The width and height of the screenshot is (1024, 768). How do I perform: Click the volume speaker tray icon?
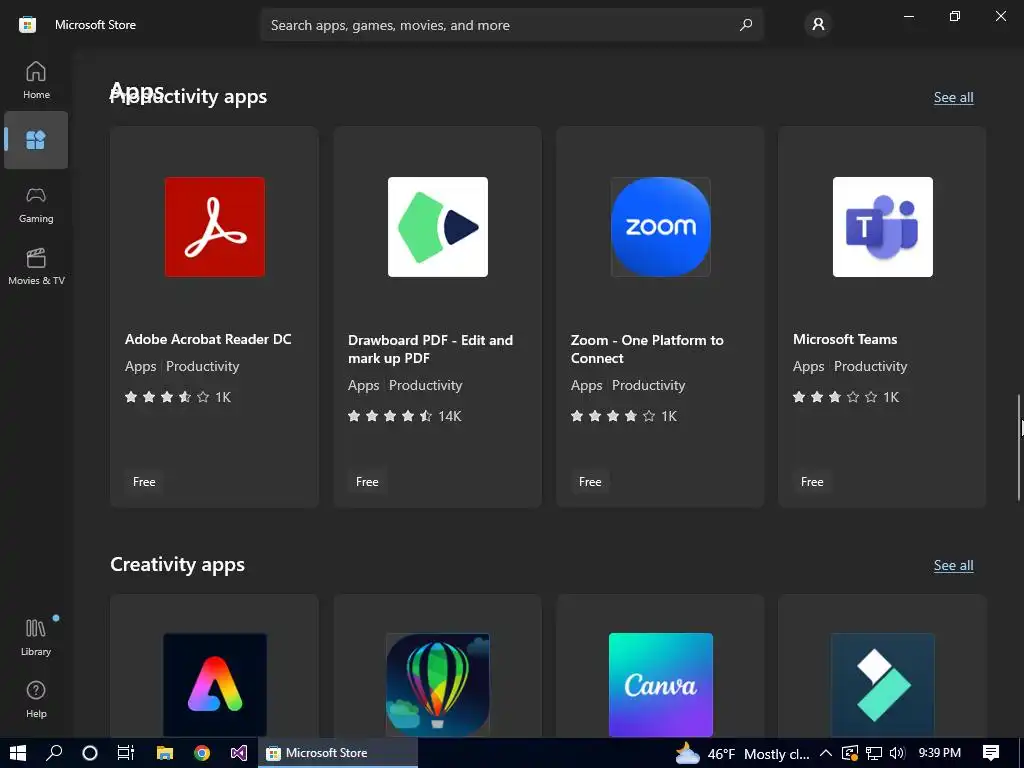coord(897,753)
